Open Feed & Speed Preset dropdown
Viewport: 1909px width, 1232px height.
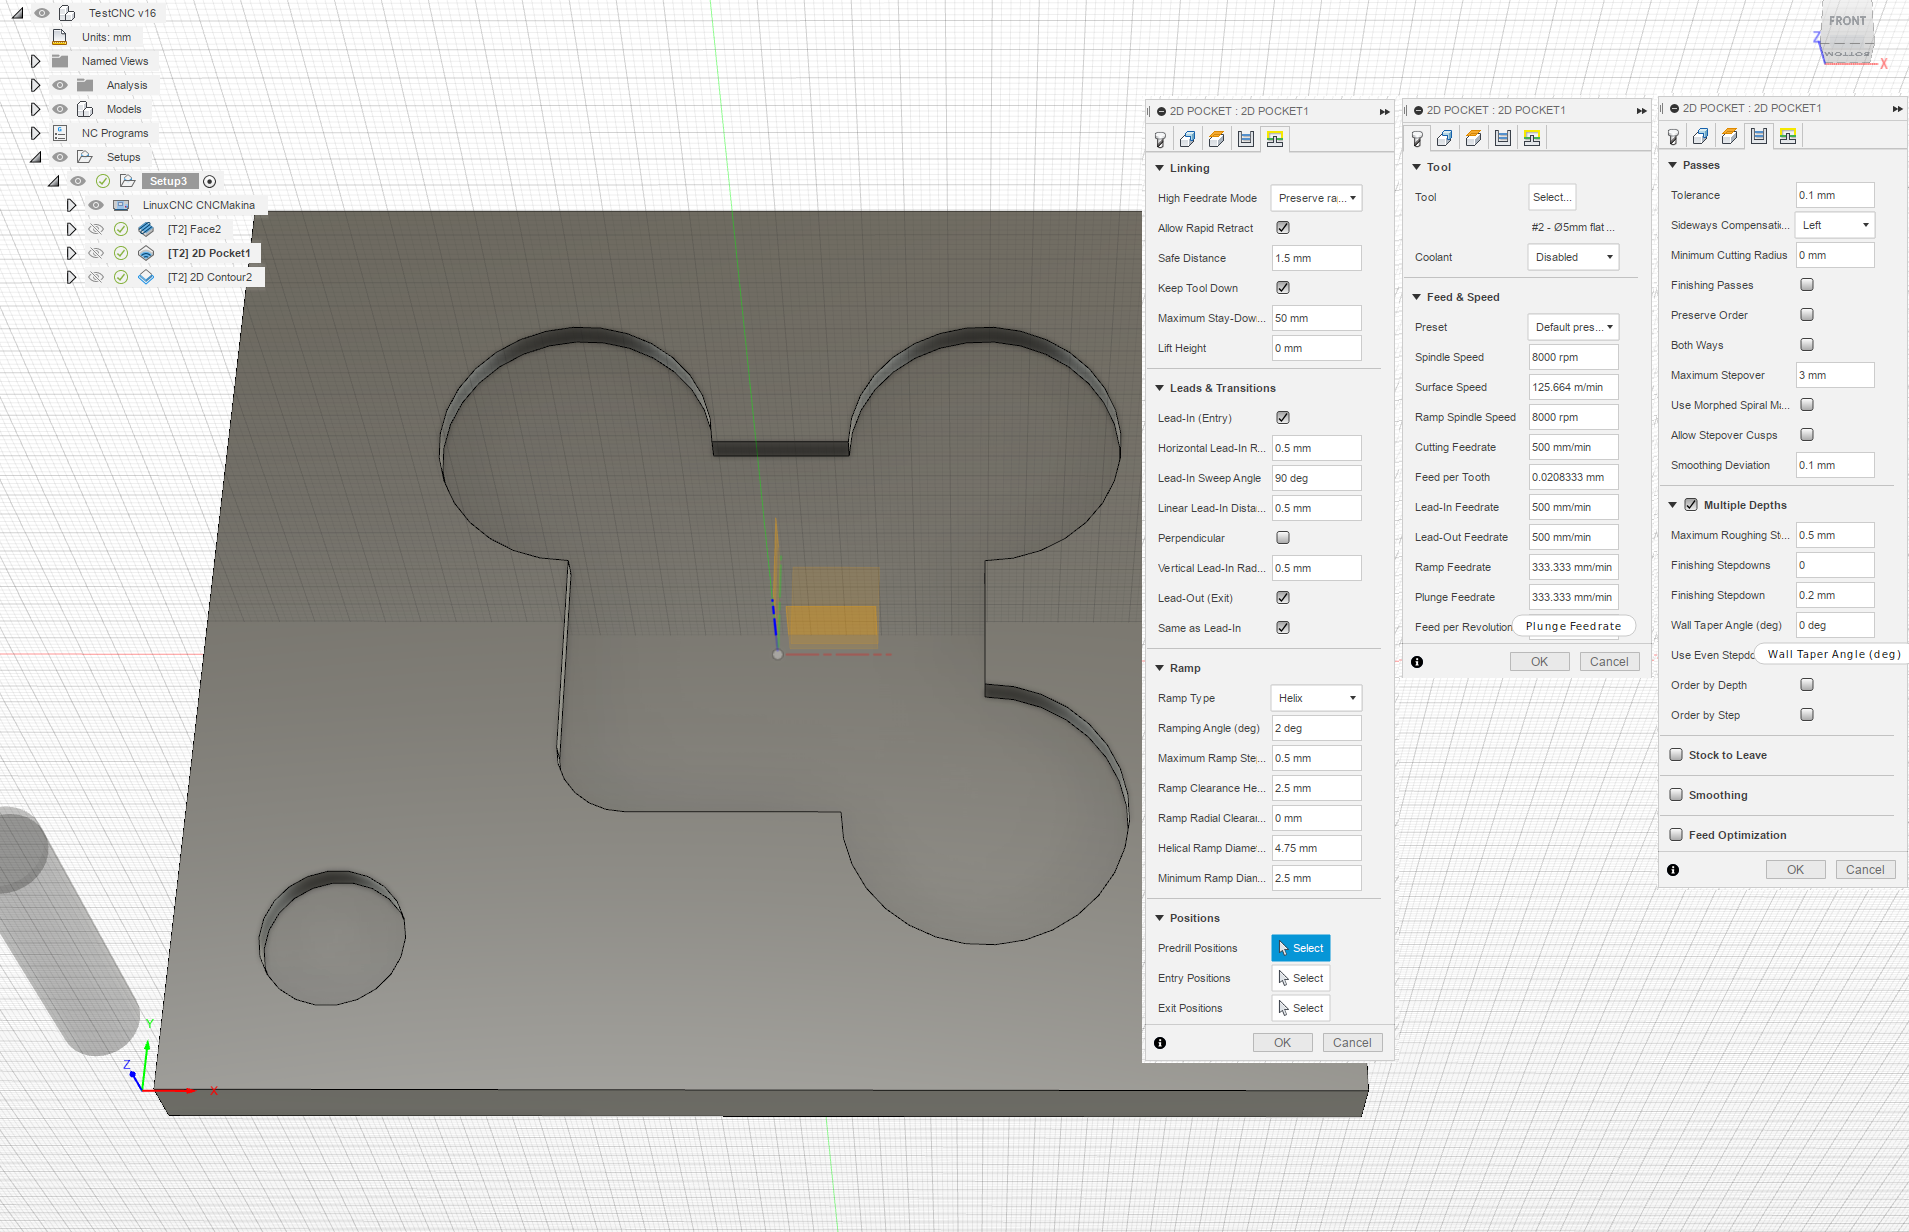tap(1573, 327)
